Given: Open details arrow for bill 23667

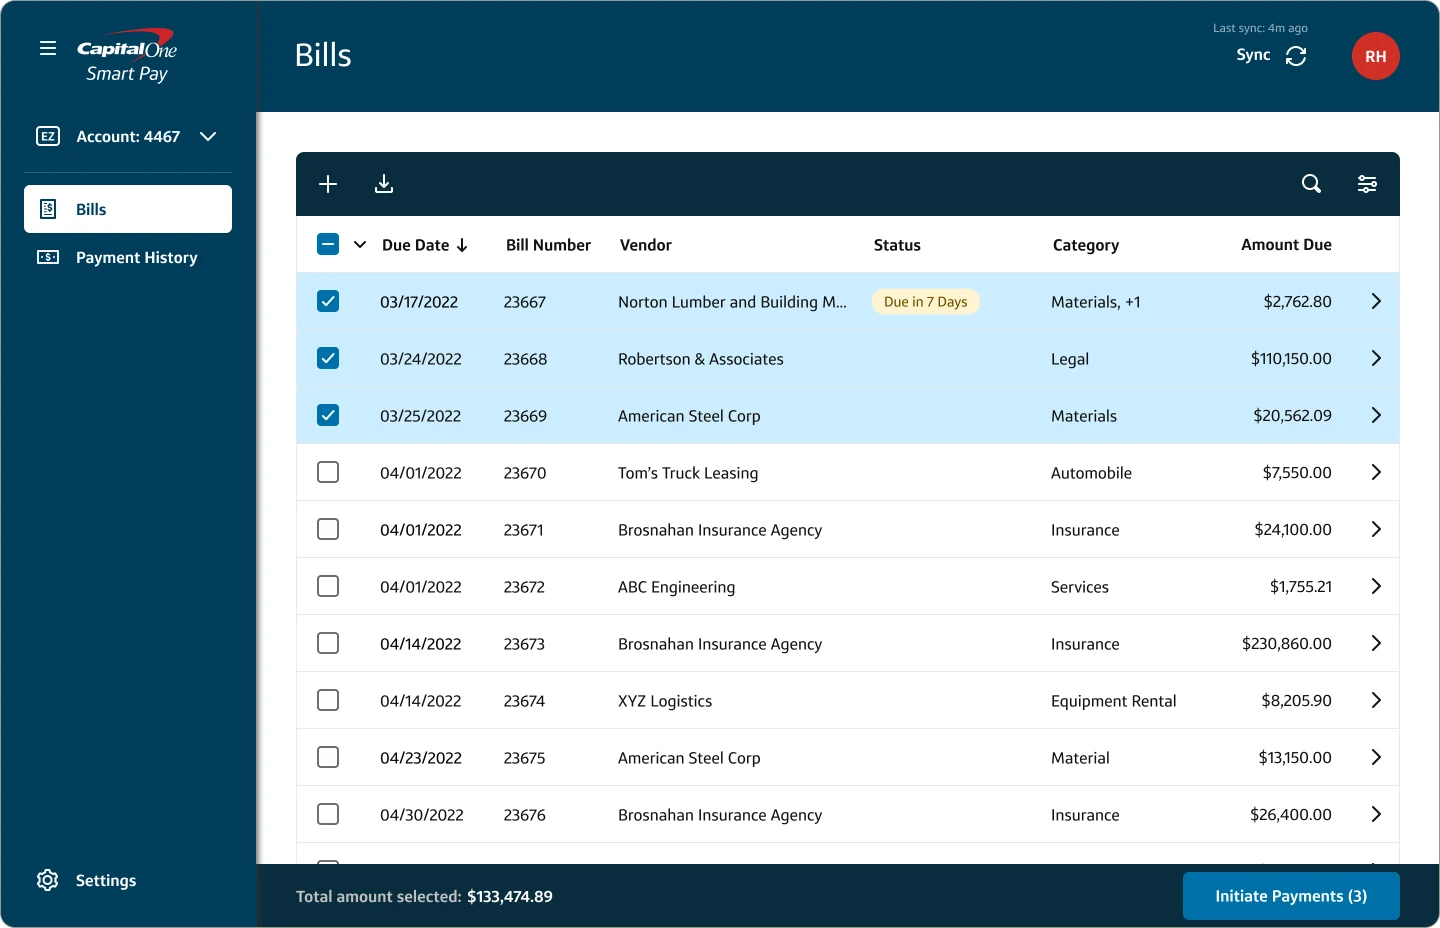Looking at the screenshot, I should coord(1376,301).
